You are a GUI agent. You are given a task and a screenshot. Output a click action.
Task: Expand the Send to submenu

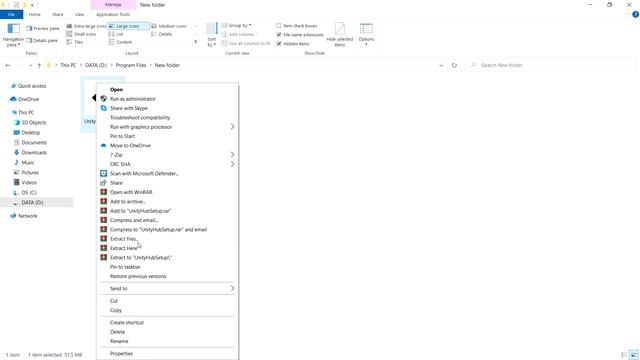pyautogui.click(x=167, y=289)
